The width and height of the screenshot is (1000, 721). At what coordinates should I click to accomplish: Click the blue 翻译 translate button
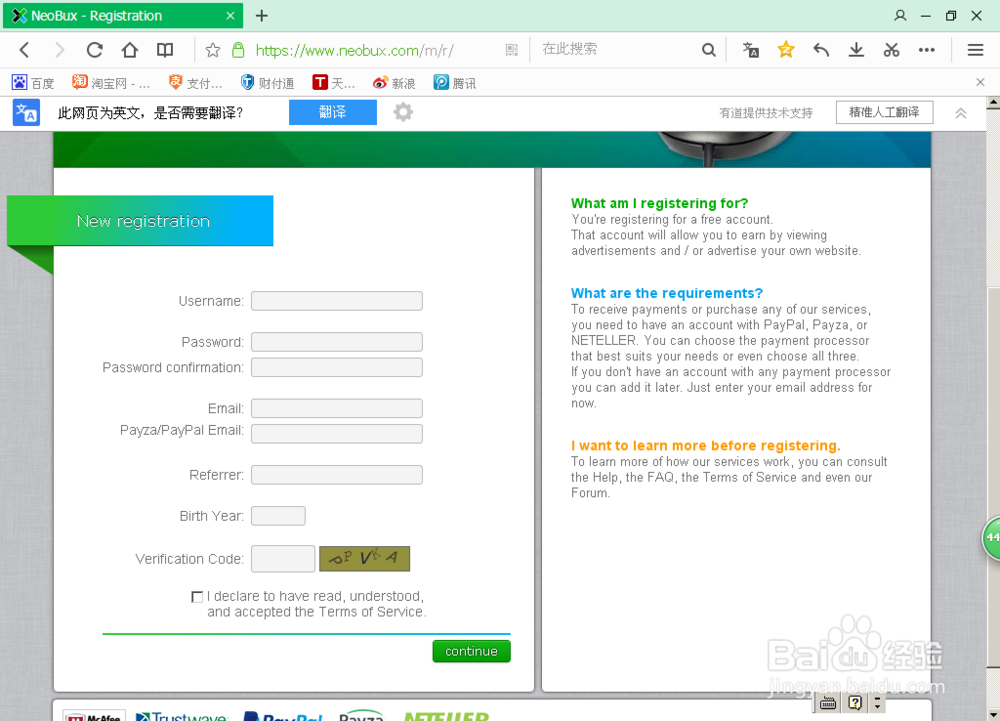point(332,112)
